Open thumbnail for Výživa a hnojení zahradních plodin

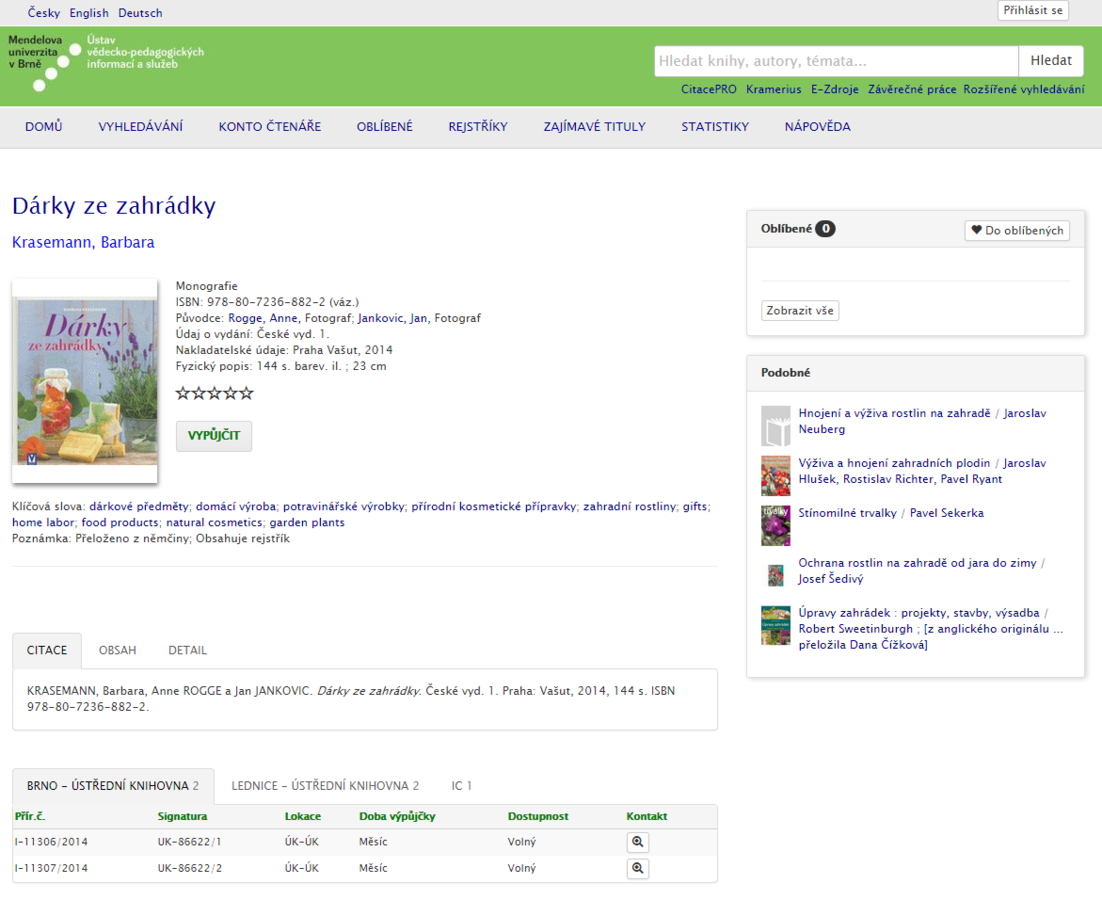(776, 476)
